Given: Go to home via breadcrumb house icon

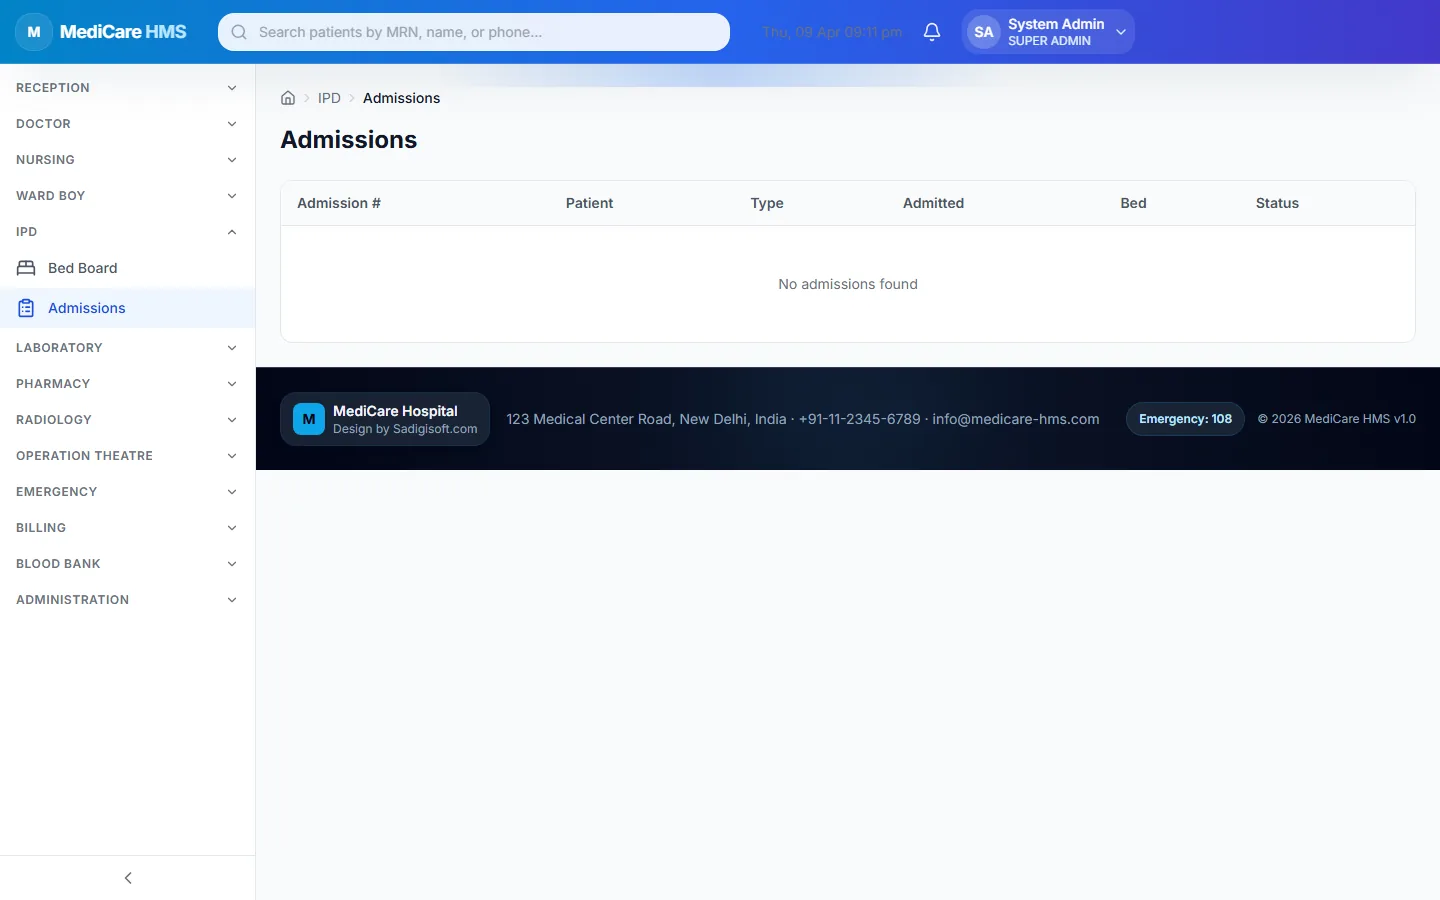Looking at the screenshot, I should pos(288,98).
